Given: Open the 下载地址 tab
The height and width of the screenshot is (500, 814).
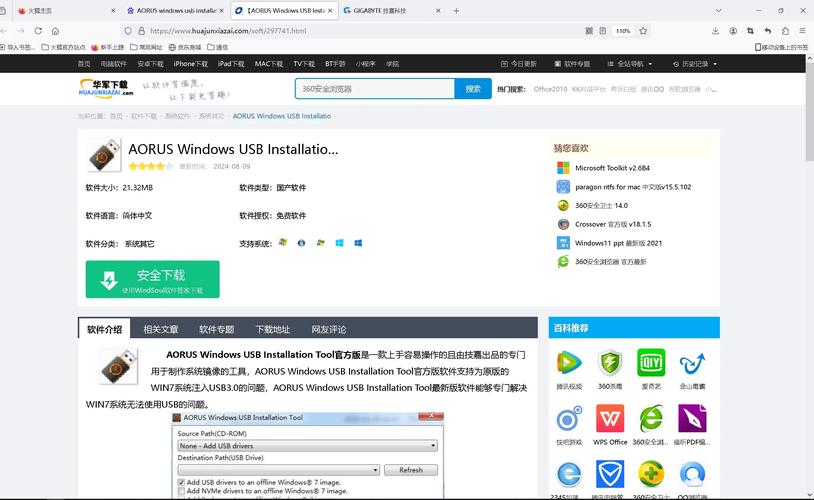Looking at the screenshot, I should click(x=273, y=329).
